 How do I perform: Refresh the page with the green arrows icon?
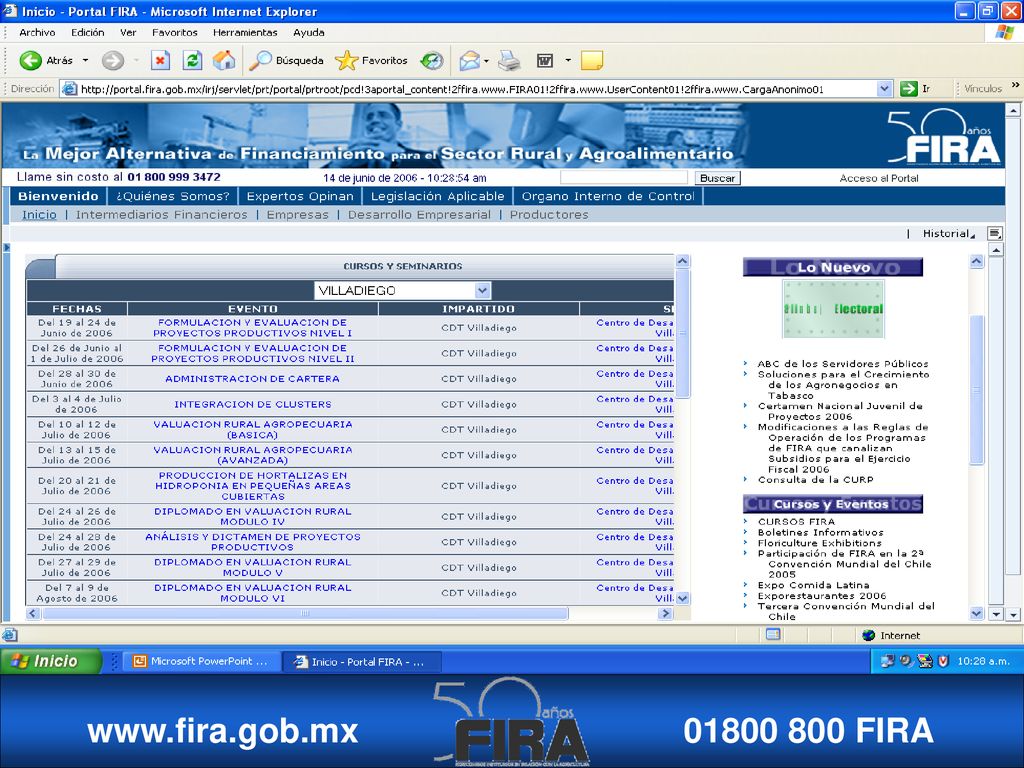[192, 61]
